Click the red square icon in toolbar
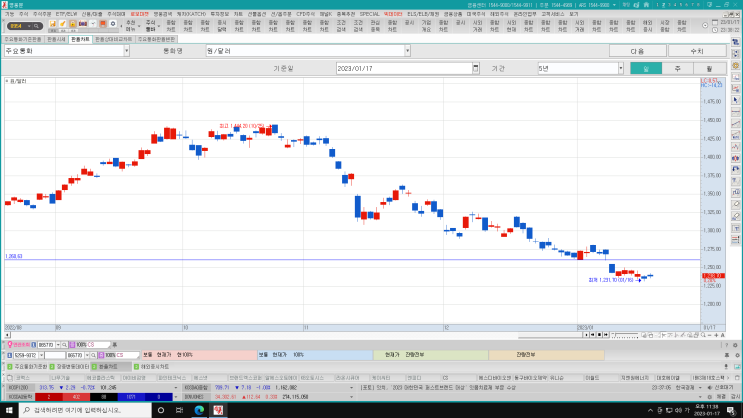Image resolution: width=743 pixels, height=418 pixels. (x=102, y=24)
